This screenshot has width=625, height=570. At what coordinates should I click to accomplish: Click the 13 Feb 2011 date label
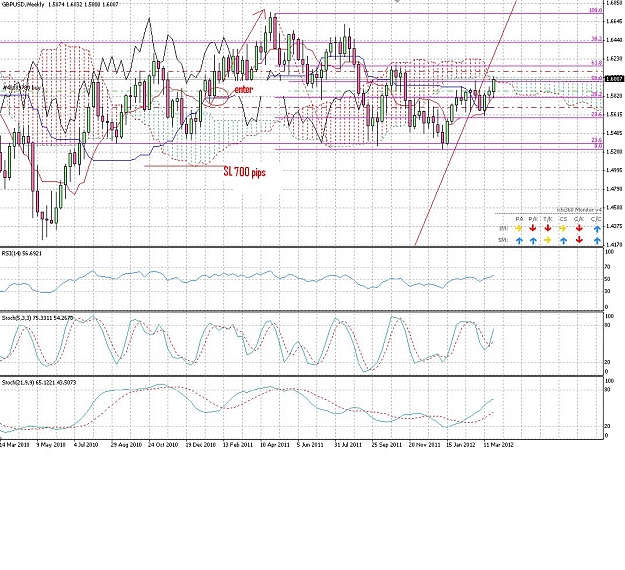tap(238, 444)
